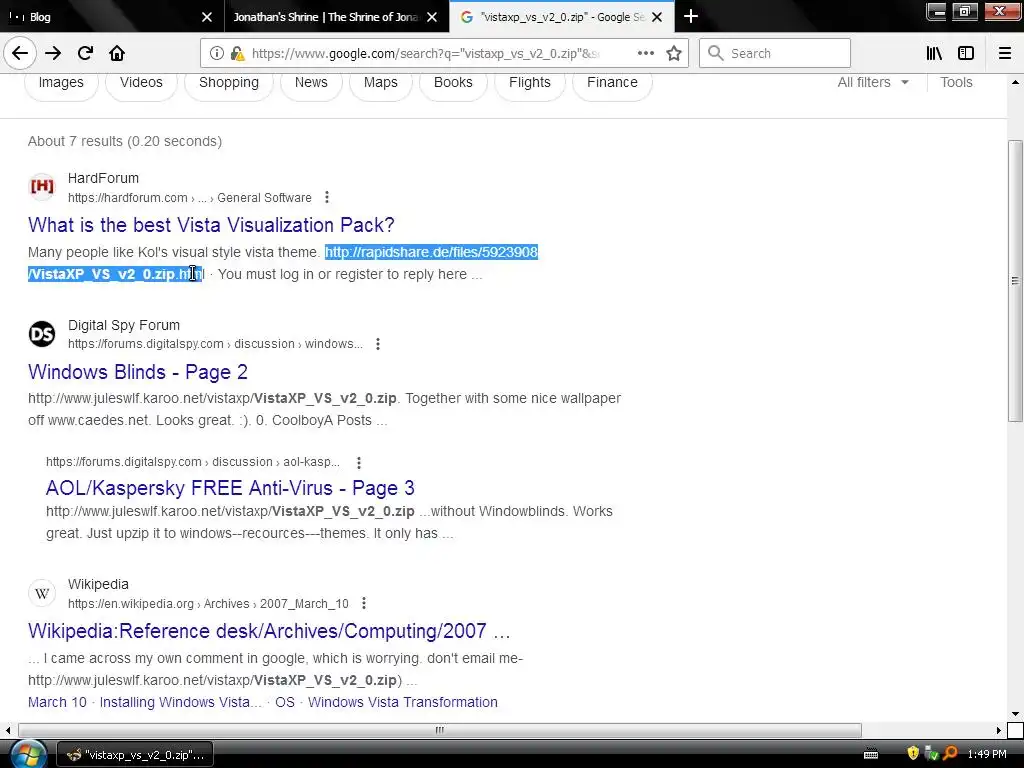Click the vertical scrollbar thumb
The image size is (1024, 768).
click(1015, 281)
